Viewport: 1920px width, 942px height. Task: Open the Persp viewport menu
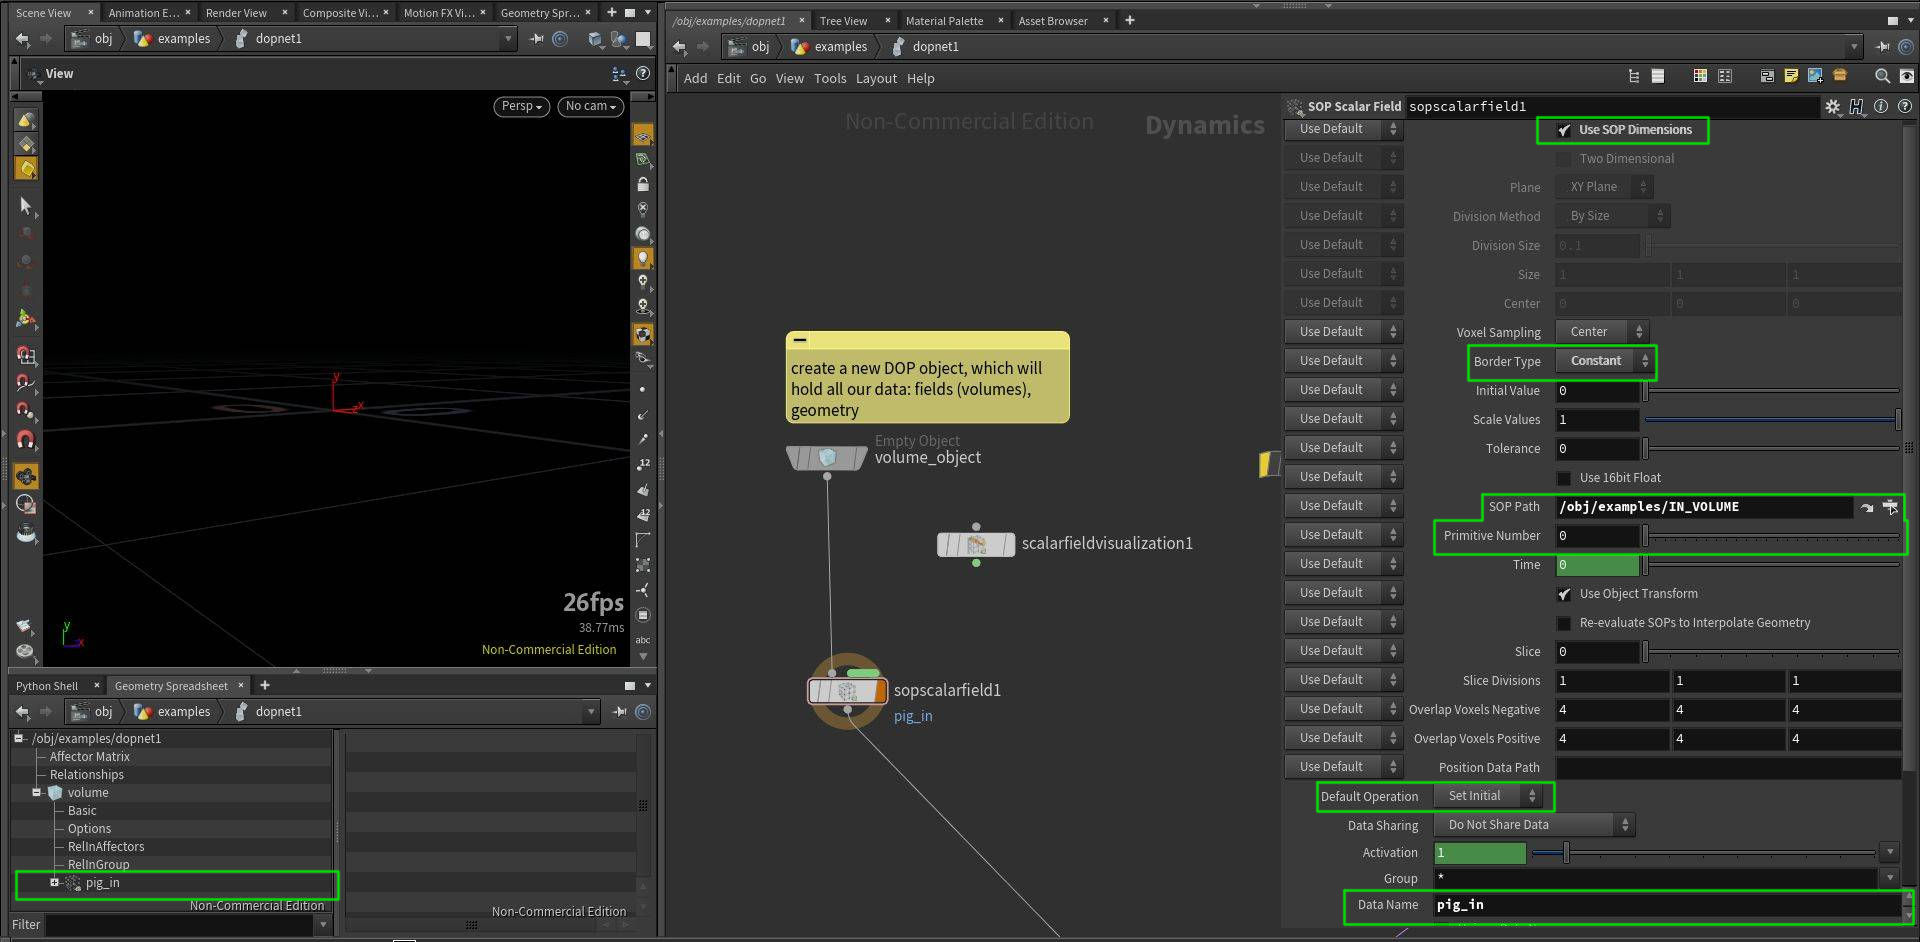(x=521, y=106)
